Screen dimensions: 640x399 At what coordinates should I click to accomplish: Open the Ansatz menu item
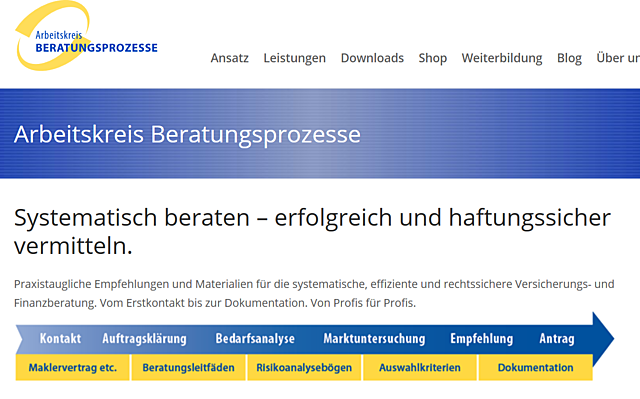[x=229, y=58]
